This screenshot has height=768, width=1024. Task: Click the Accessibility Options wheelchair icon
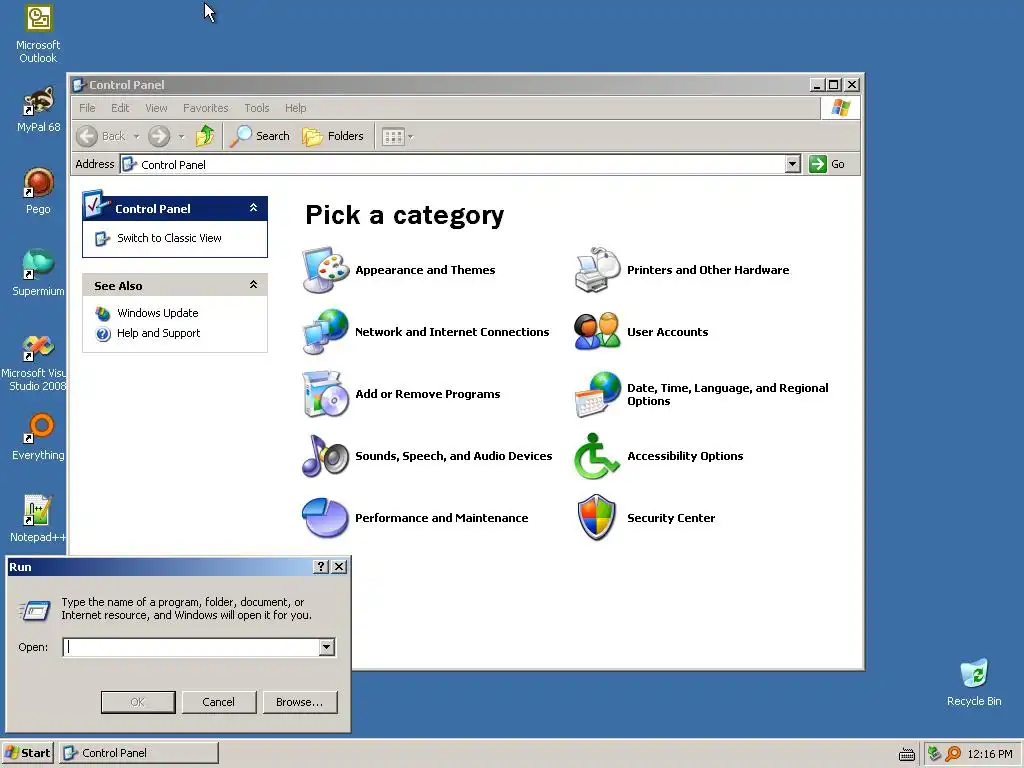(598, 456)
